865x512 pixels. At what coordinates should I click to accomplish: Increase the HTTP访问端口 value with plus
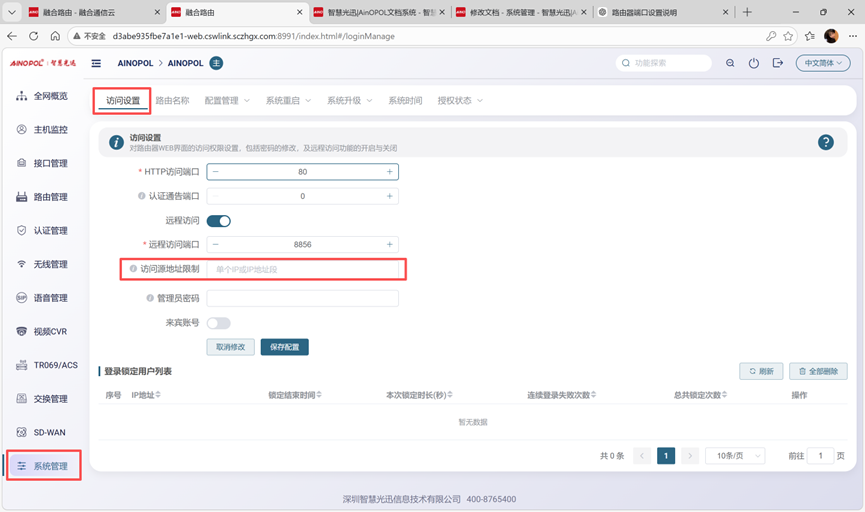(390, 172)
